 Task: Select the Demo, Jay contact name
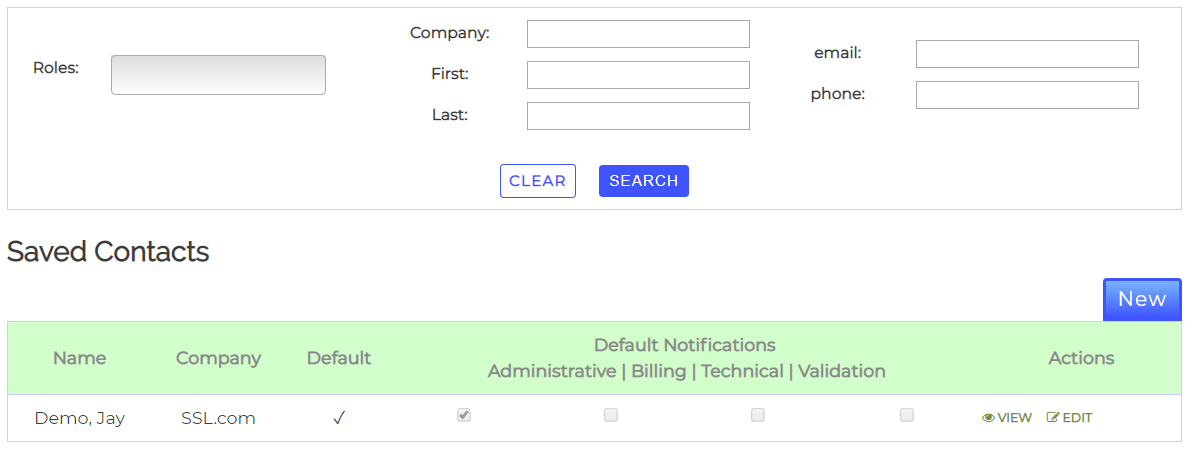point(79,418)
